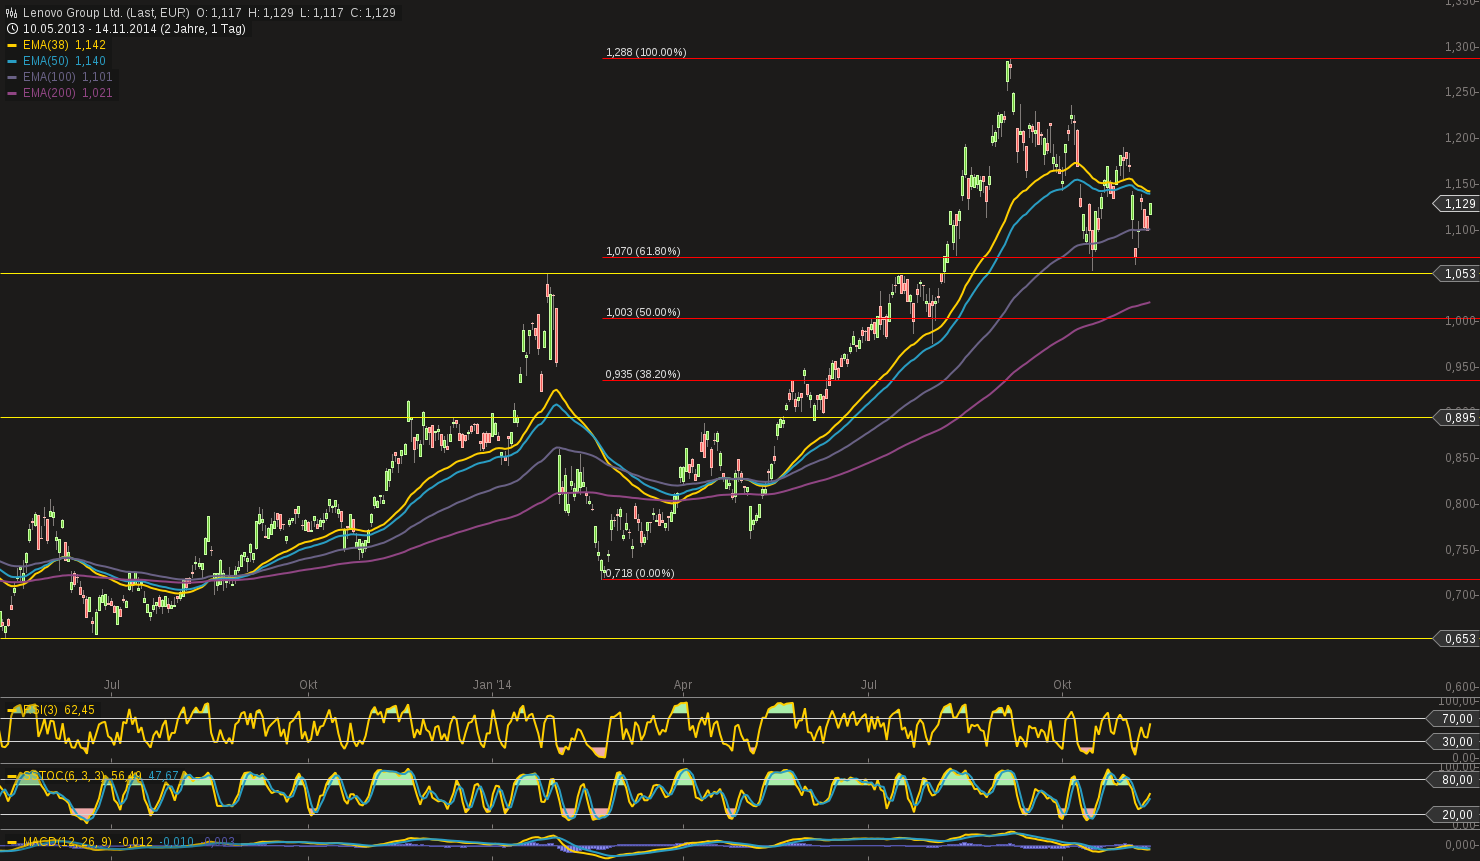
Task: Click the date range 10.05.2013 - 14.11.2014
Action: pos(90,29)
